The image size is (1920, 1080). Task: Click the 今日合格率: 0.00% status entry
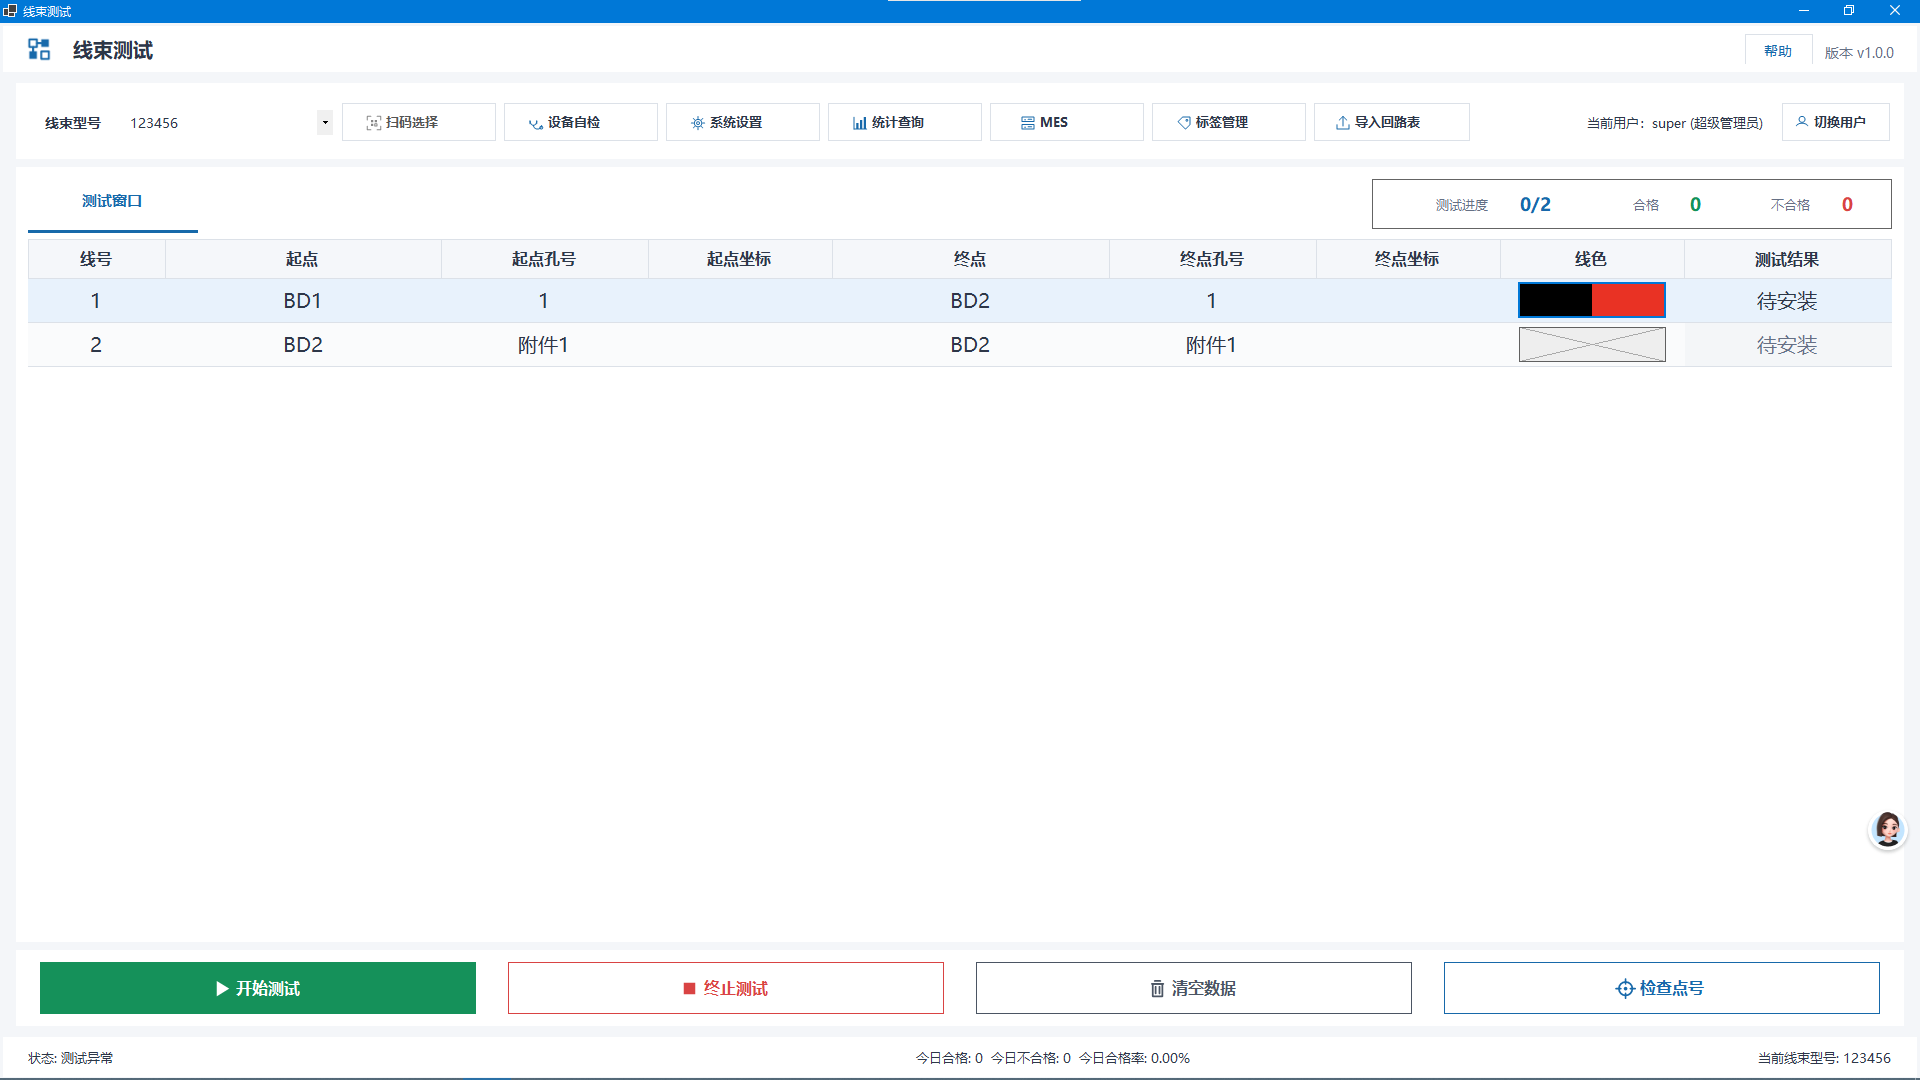click(x=1134, y=1058)
